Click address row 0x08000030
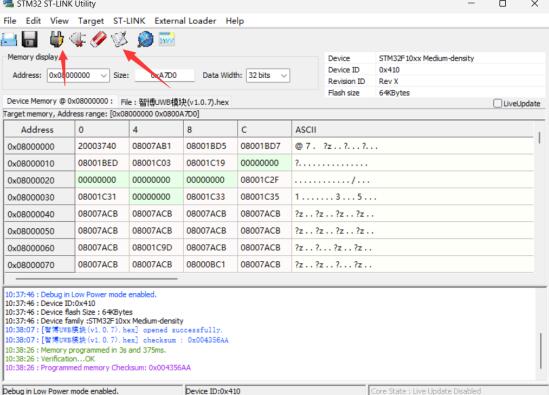 coord(39,197)
